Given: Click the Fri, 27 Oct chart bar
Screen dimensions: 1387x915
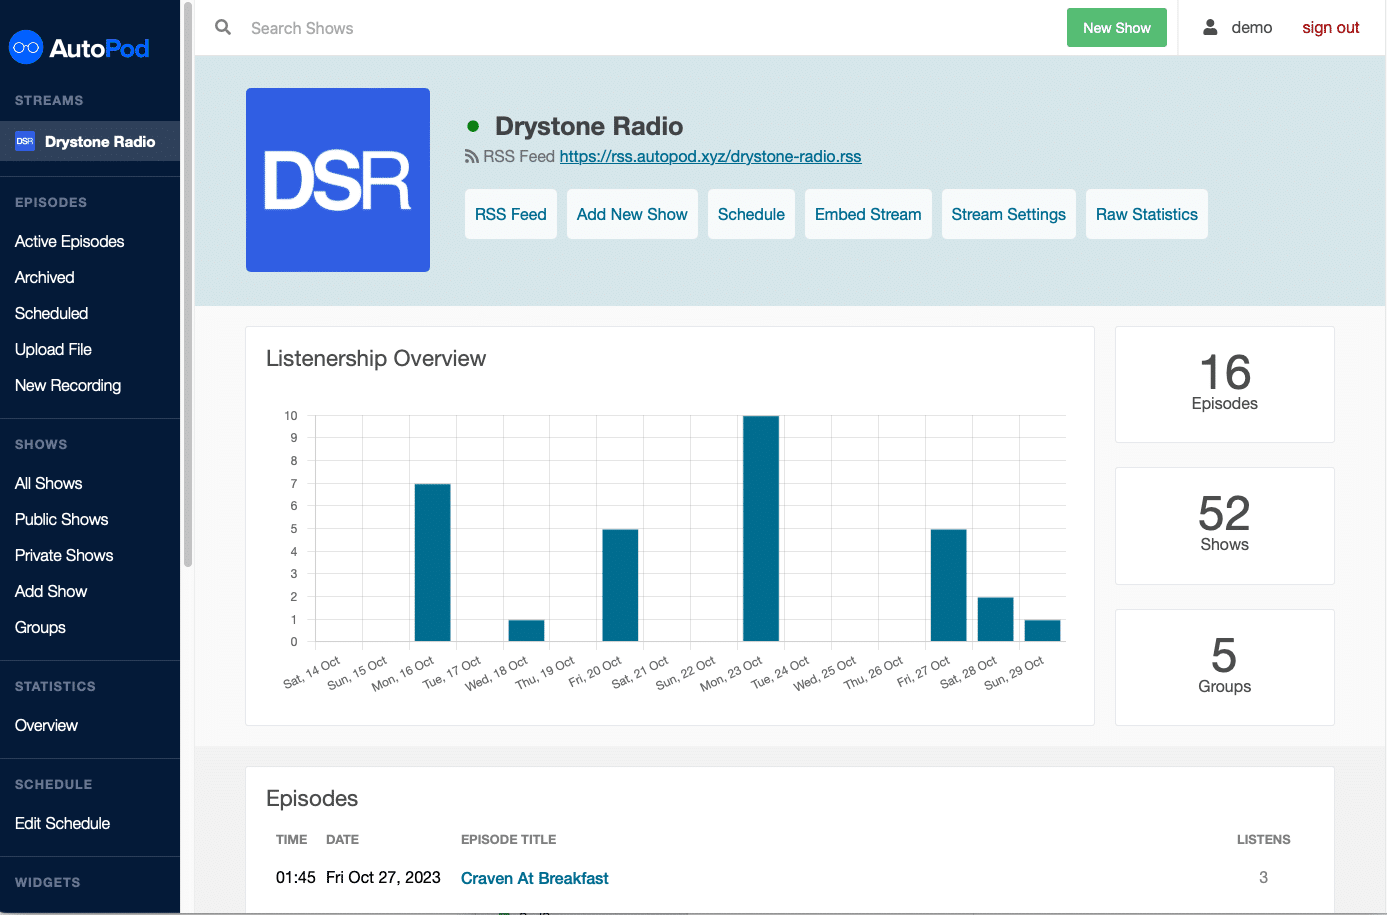Looking at the screenshot, I should point(949,585).
